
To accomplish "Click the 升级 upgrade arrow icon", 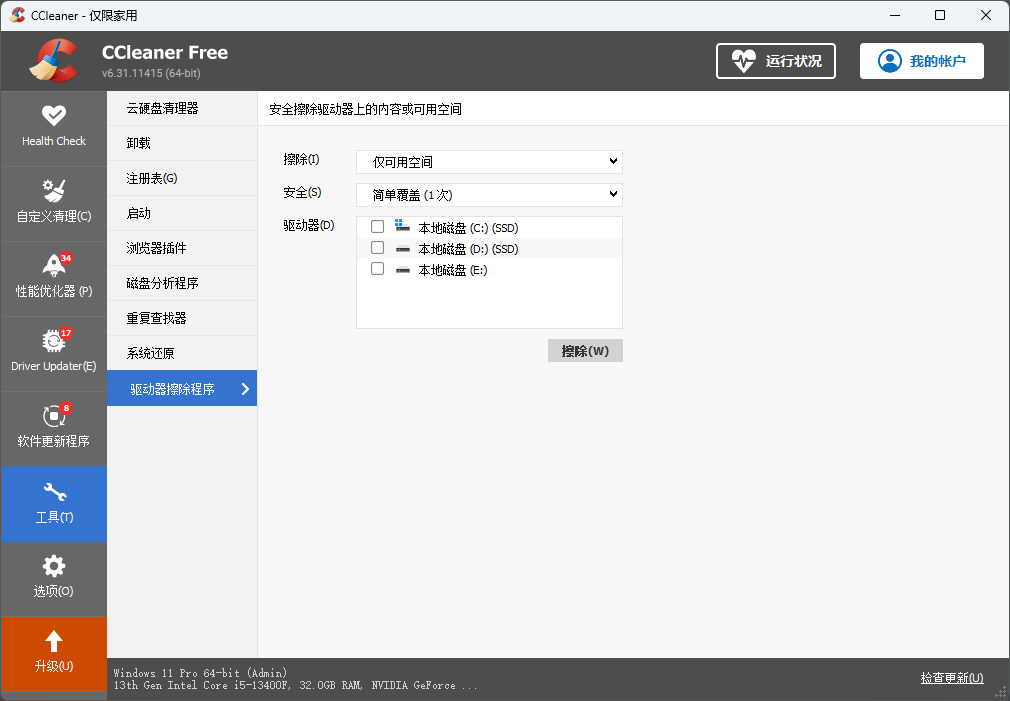I will (53, 641).
